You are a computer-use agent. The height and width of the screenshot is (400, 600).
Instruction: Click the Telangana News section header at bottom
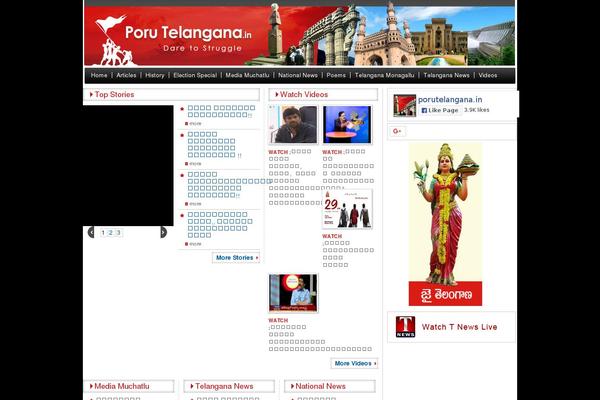click(229, 386)
